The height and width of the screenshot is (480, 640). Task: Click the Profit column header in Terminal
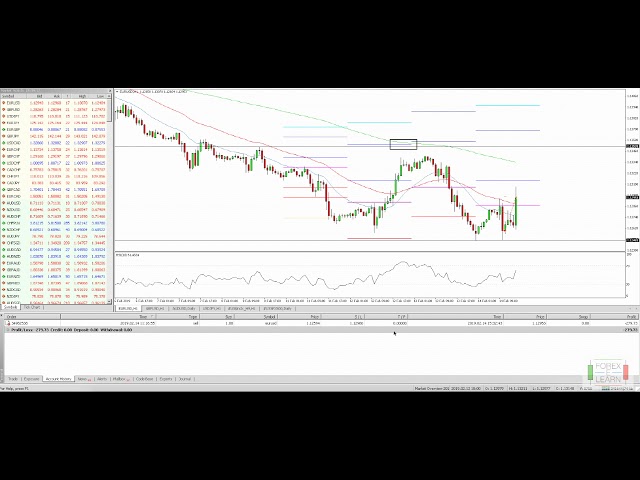pyautogui.click(x=630, y=317)
